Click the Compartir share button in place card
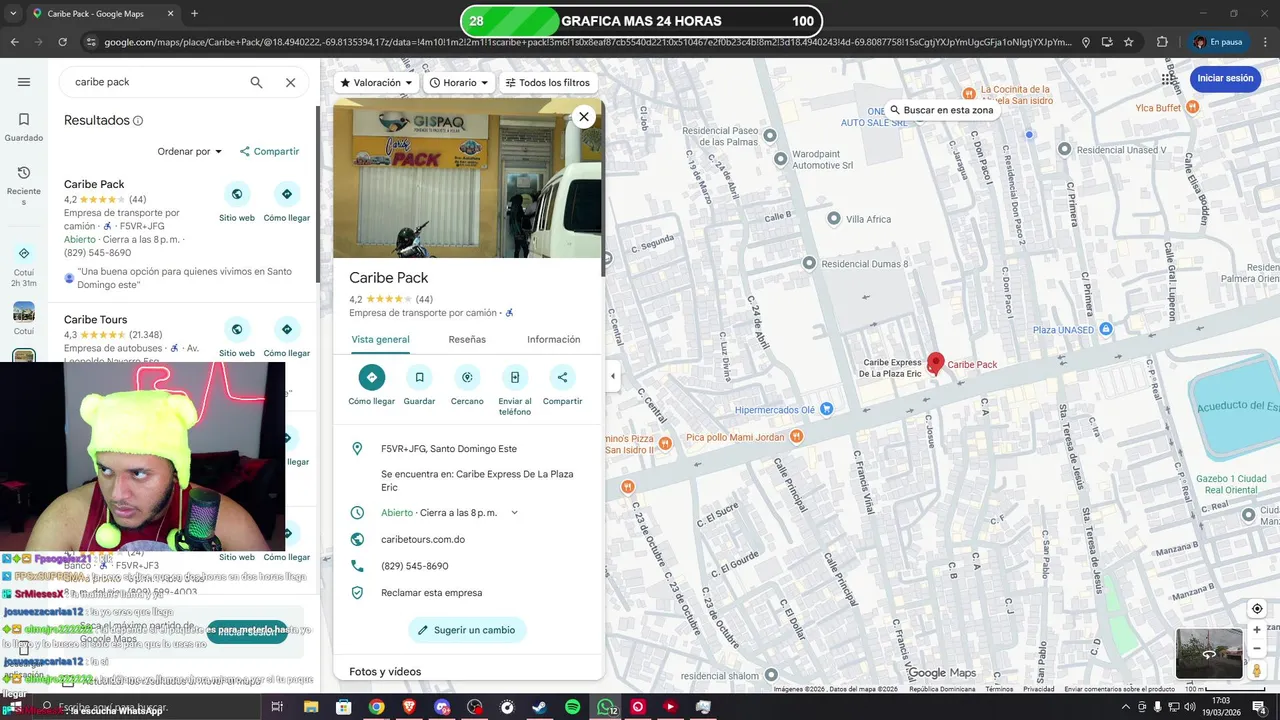Image resolution: width=1280 pixels, height=720 pixels. [x=562, y=385]
